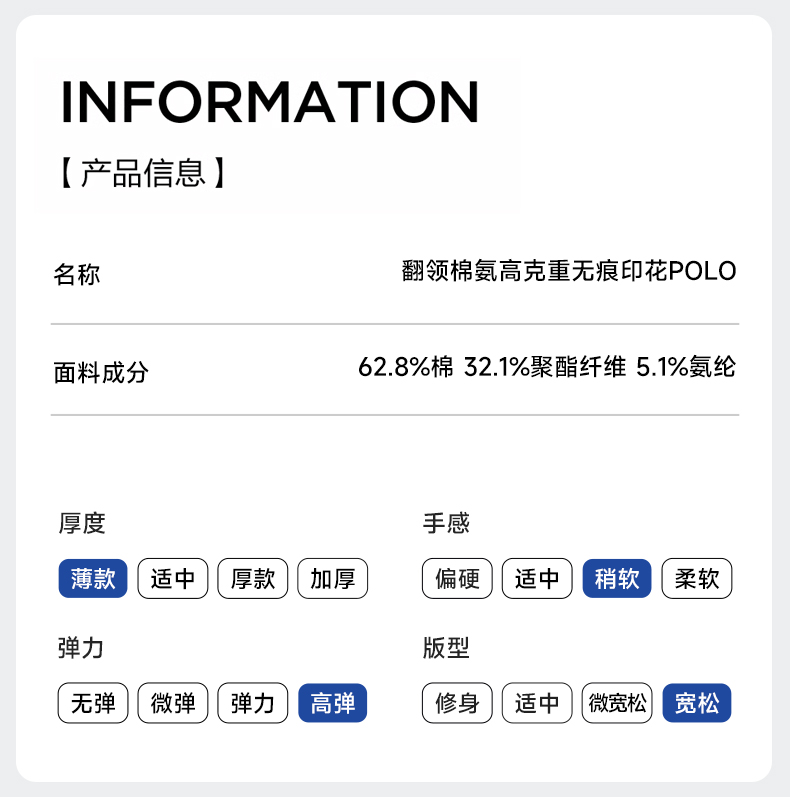Image resolution: width=790 pixels, height=797 pixels.
Task: Click the product name 翻领棉氨高克重无痕印花POLO
Action: point(568,271)
